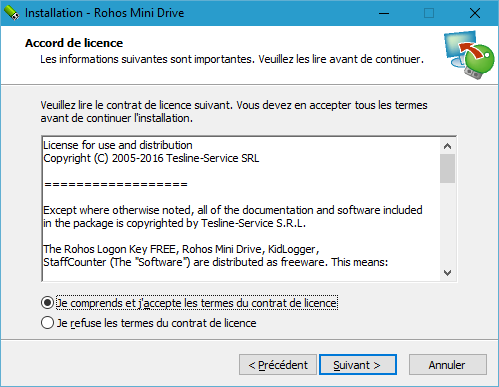Cancel installation with Annuler button
The width and height of the screenshot is (499, 387).
tap(448, 365)
